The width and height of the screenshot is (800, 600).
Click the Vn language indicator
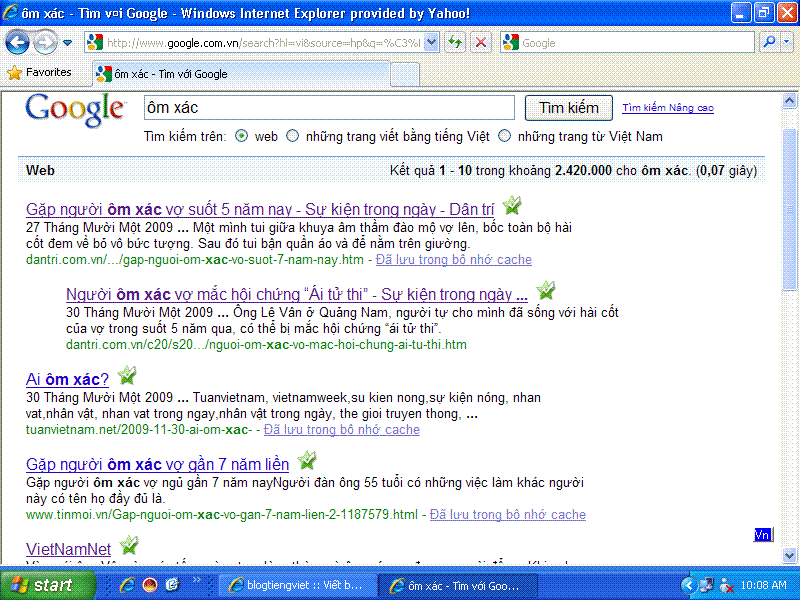pyautogui.click(x=762, y=535)
